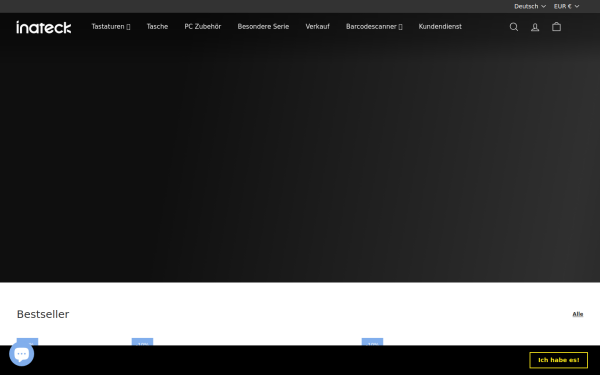Screen dimensions: 600x375
Task: Click the Bestseller heading
Action: pyautogui.click(x=43, y=314)
